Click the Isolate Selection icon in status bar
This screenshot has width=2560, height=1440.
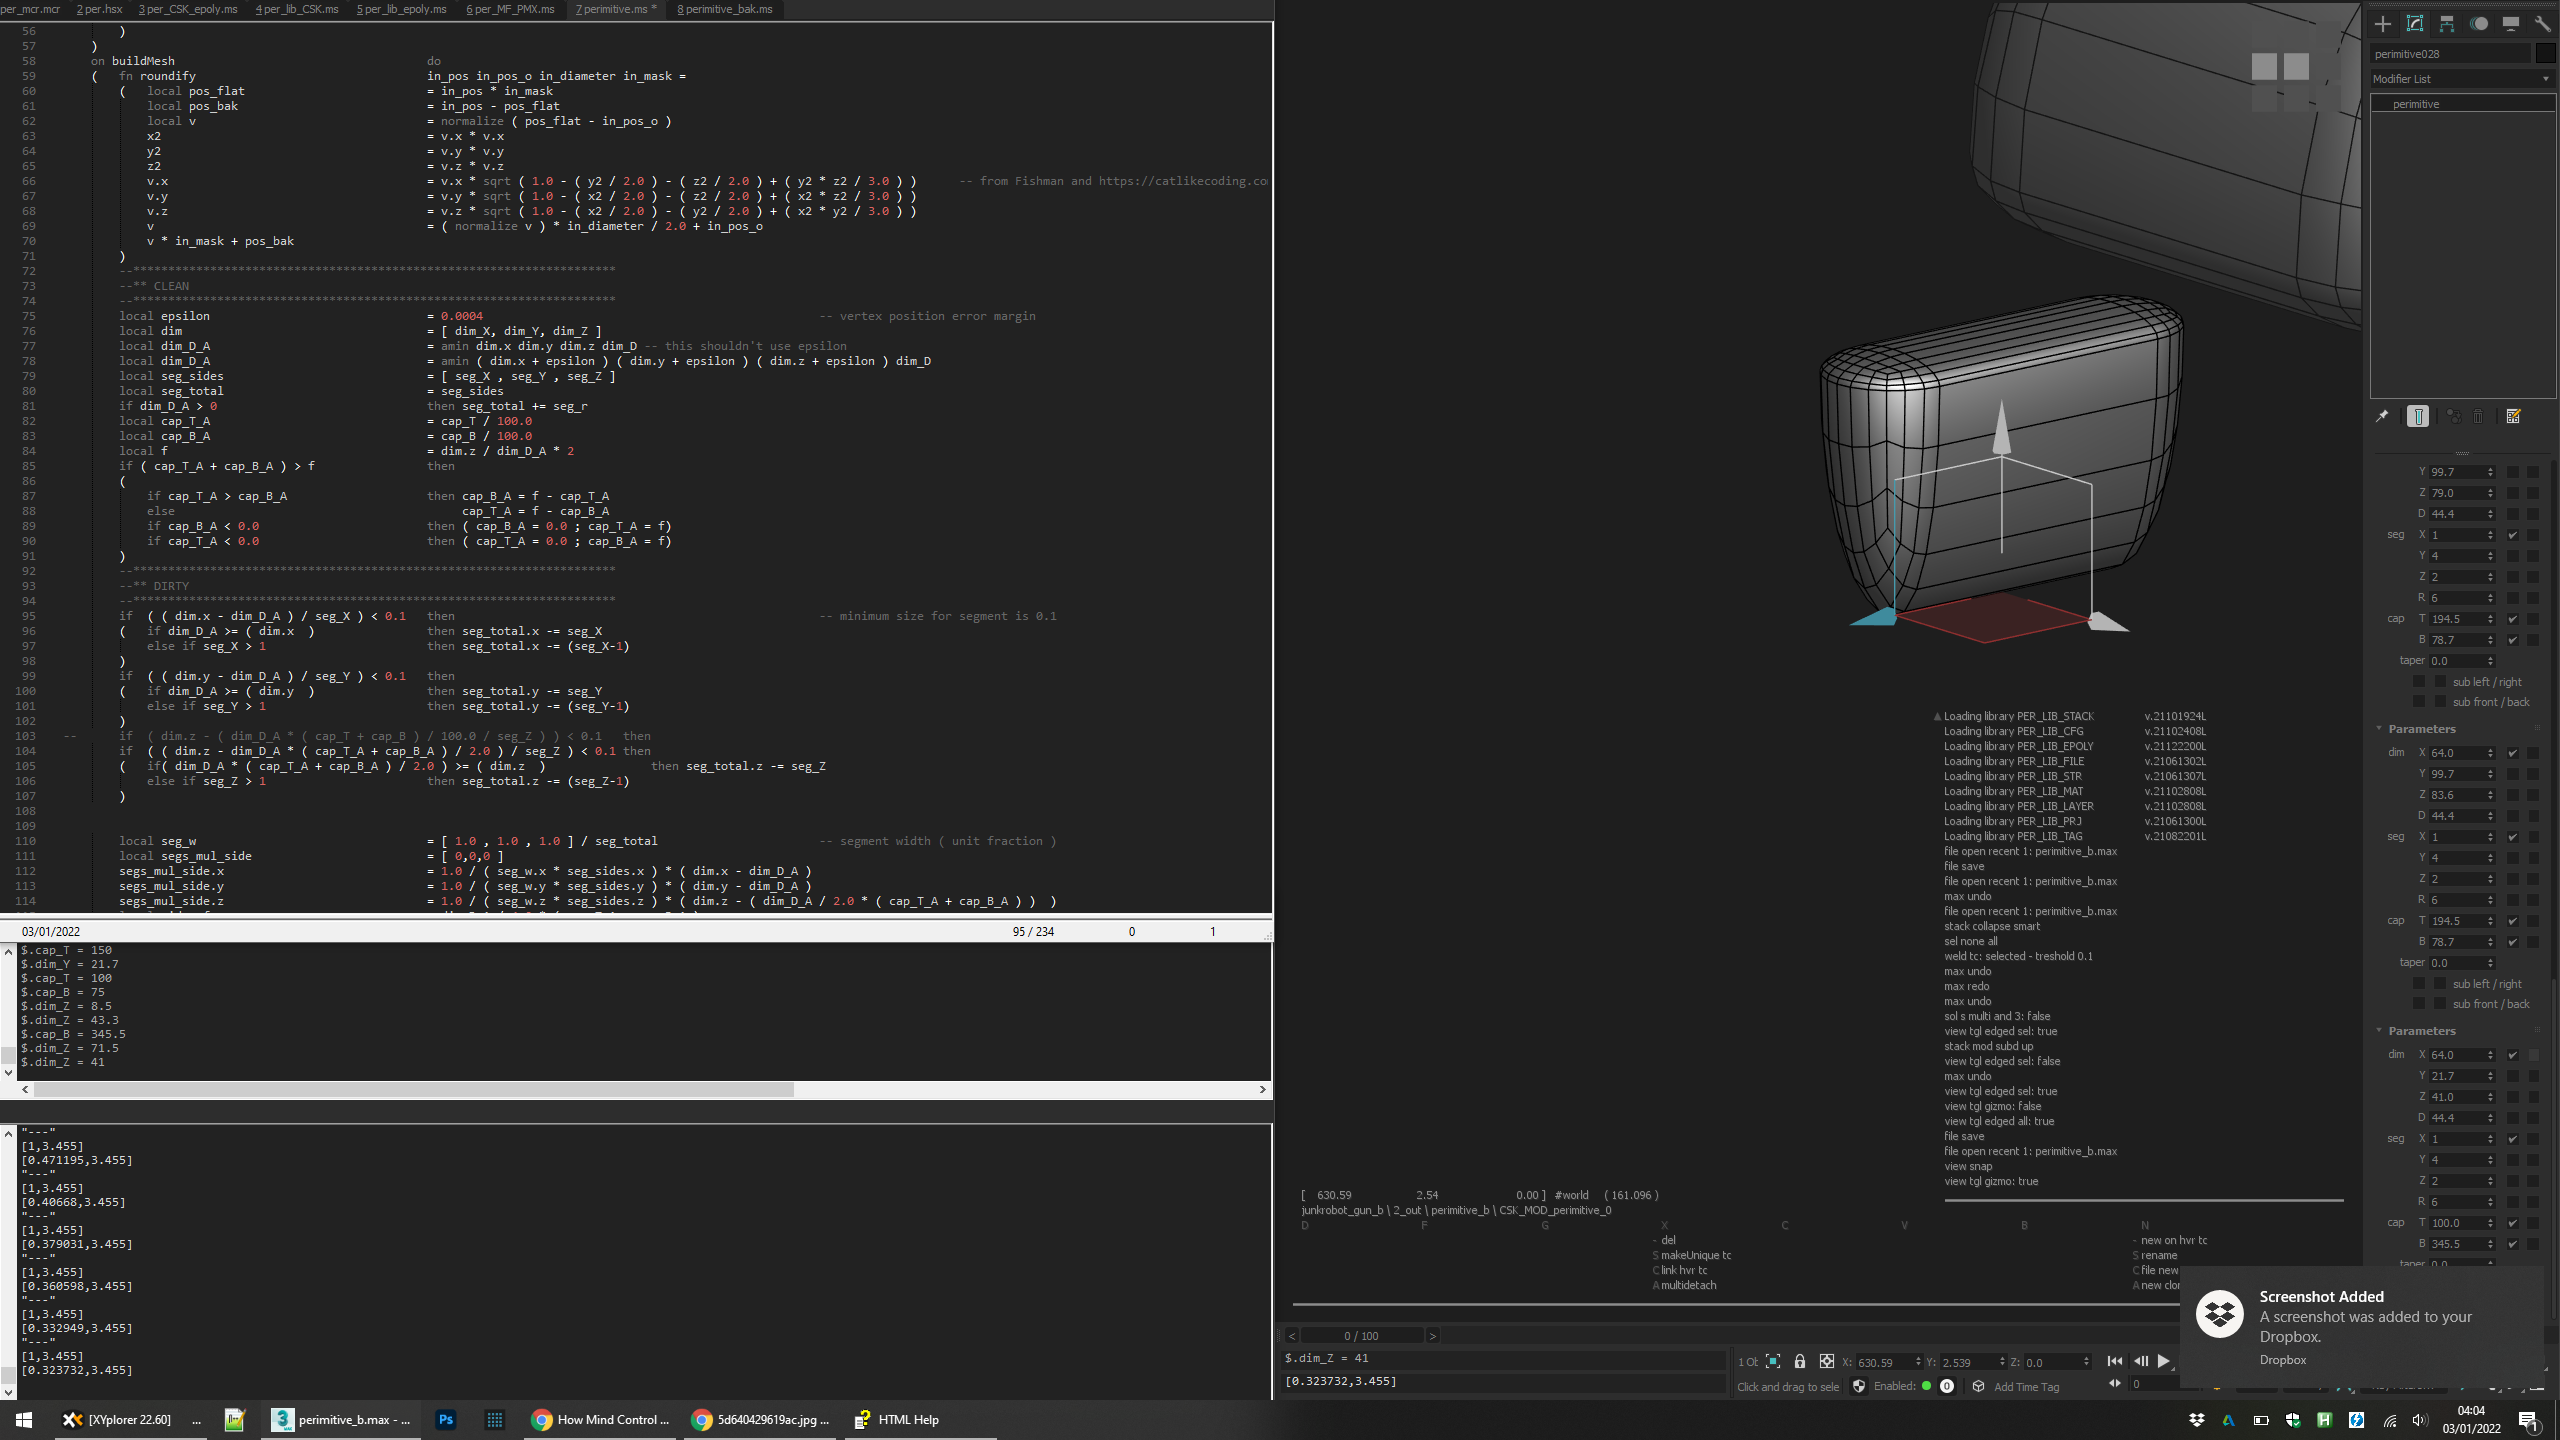tap(1773, 1361)
